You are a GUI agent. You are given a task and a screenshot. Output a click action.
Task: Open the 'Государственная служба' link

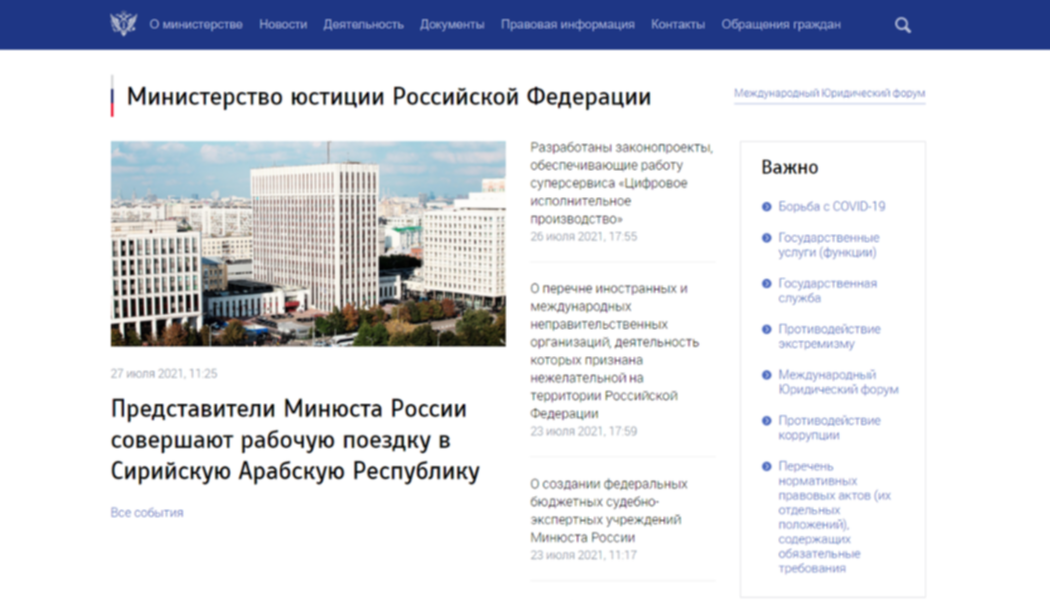(x=827, y=291)
